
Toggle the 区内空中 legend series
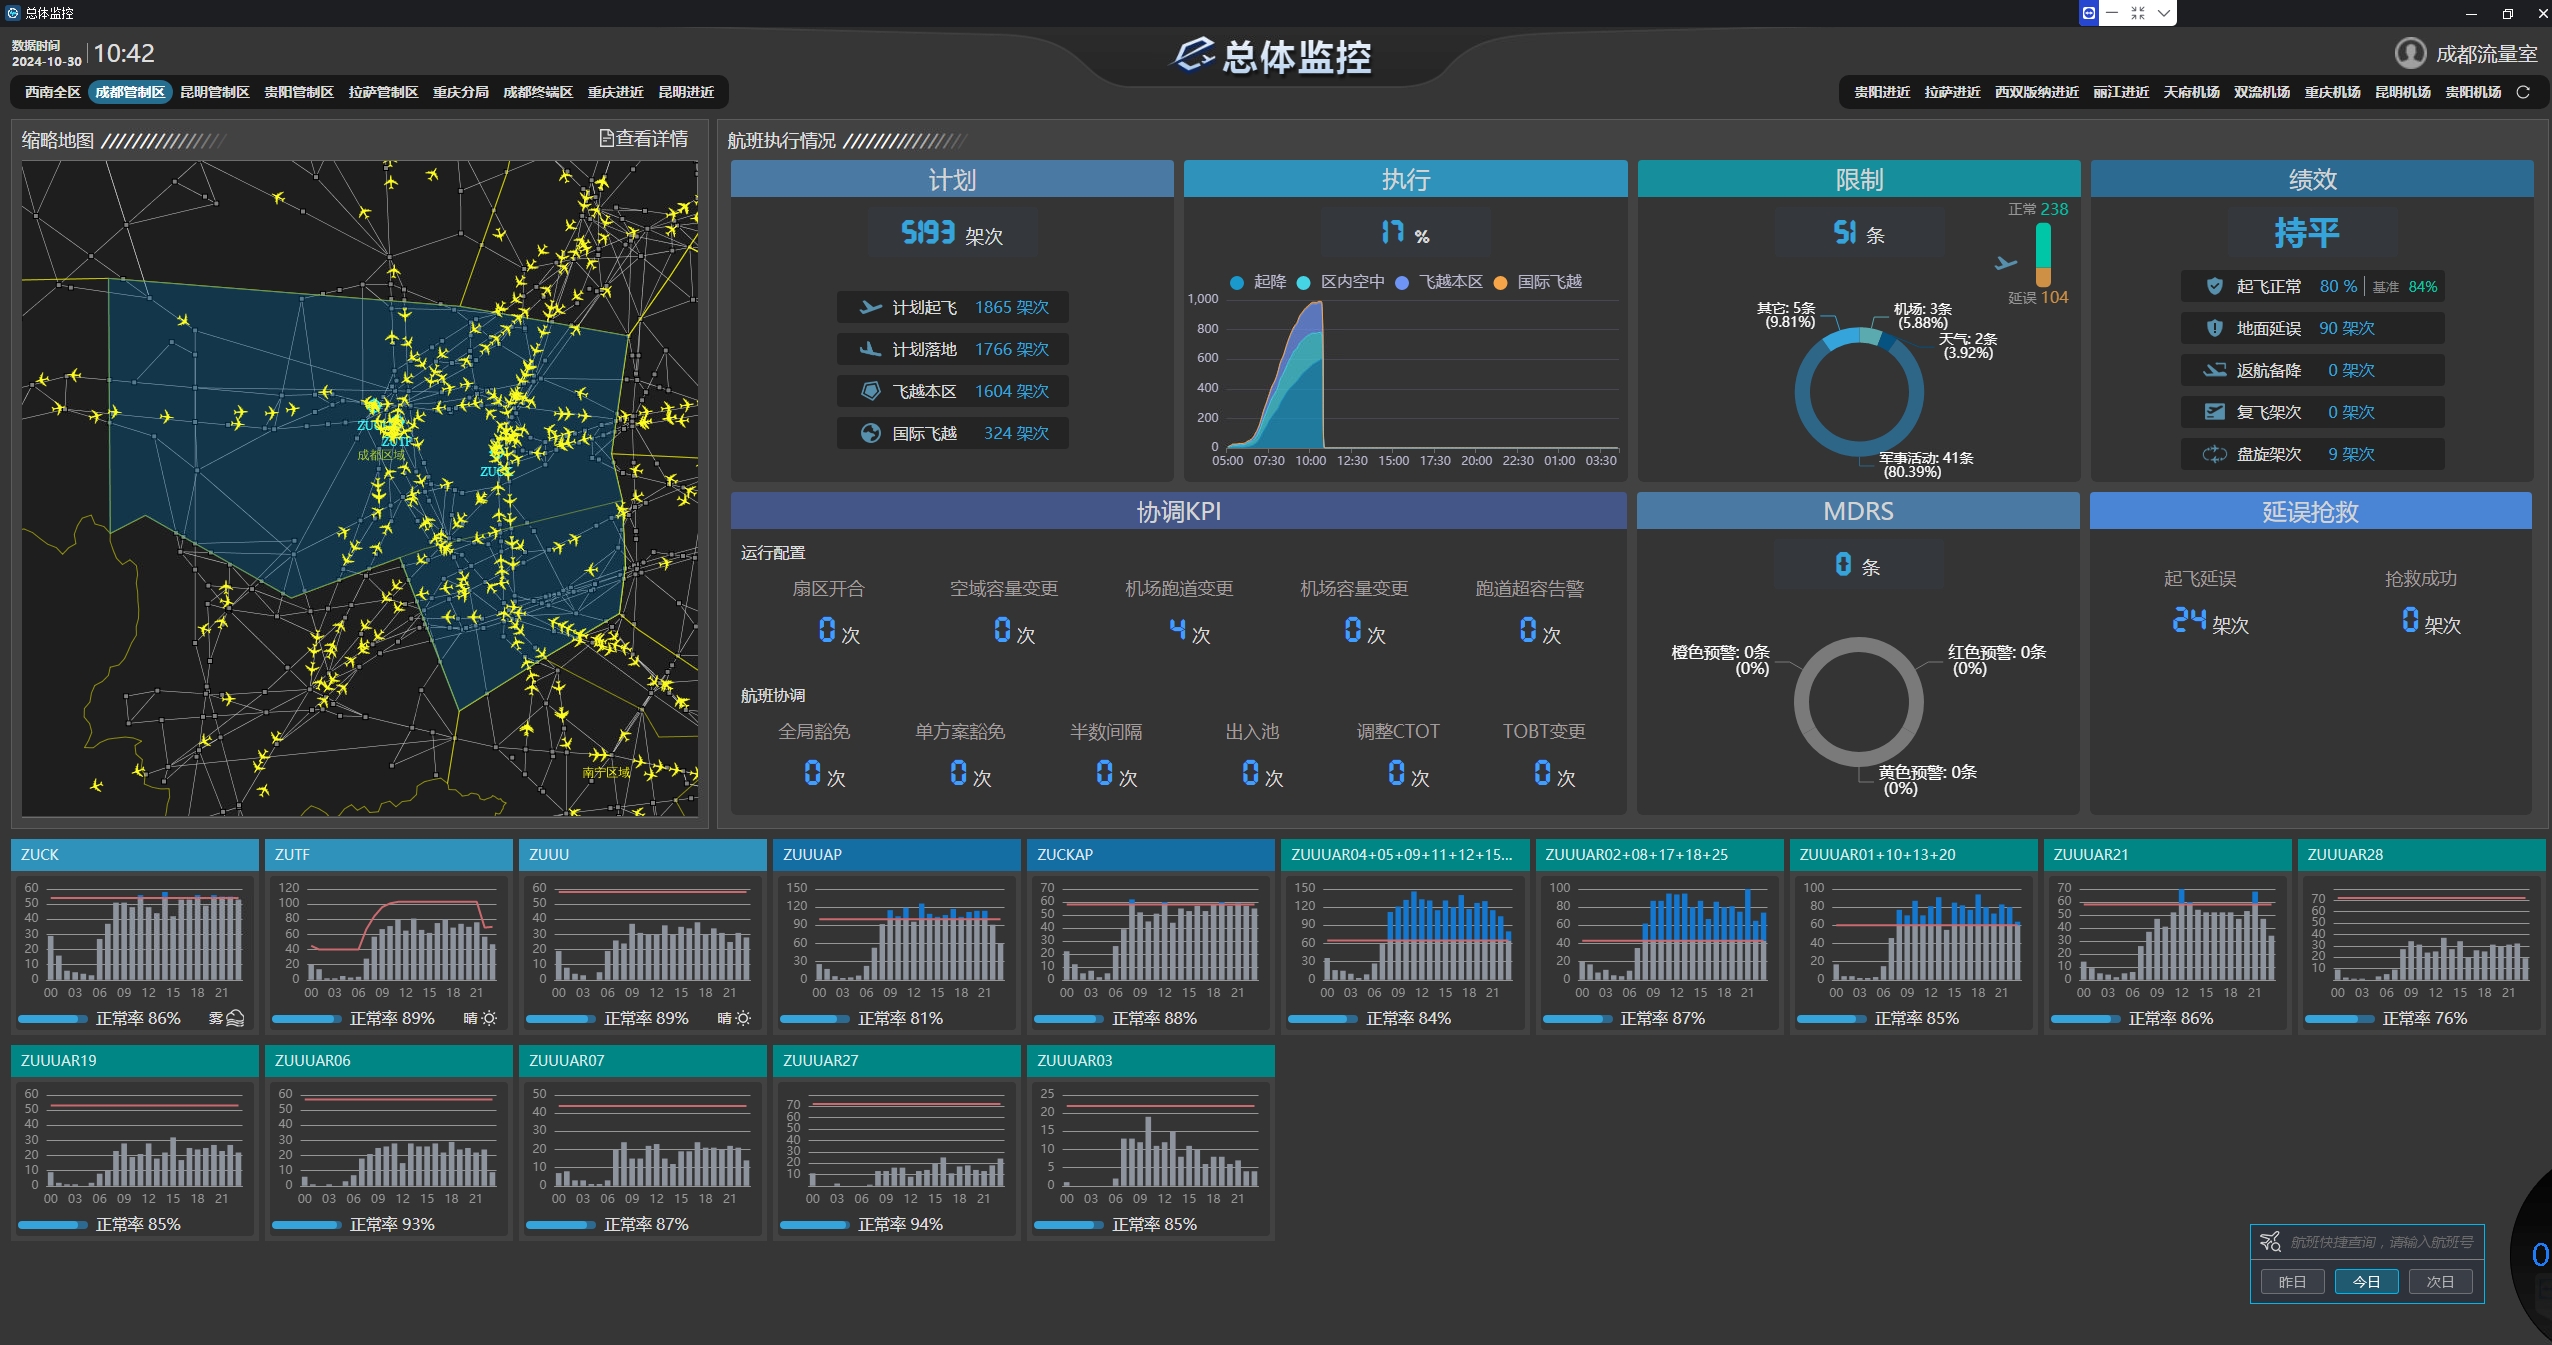click(x=1340, y=282)
